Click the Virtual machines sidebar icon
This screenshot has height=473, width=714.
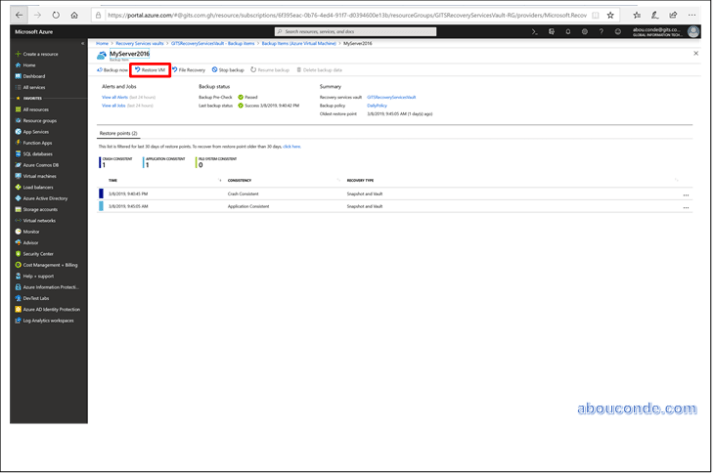(17, 175)
